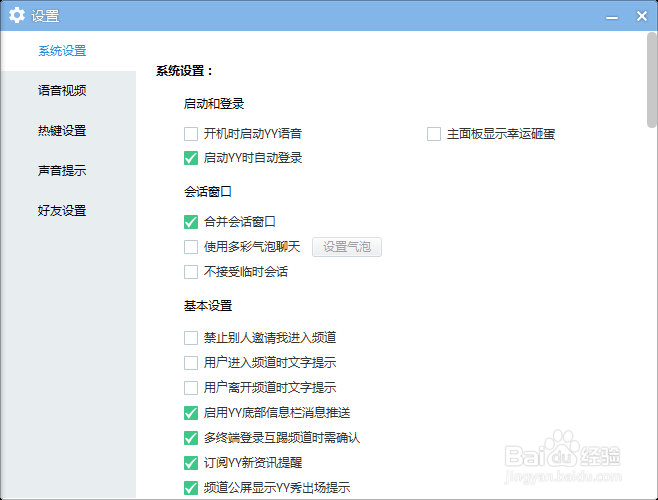Uncheck 频道公屏显示YY秀出场提示

[x=191, y=488]
